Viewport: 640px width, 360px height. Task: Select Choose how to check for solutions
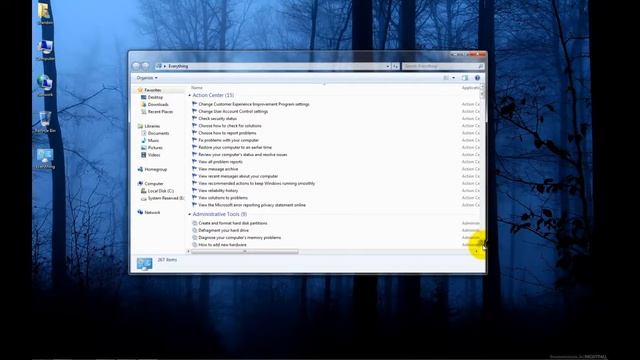pyautogui.click(x=230, y=126)
